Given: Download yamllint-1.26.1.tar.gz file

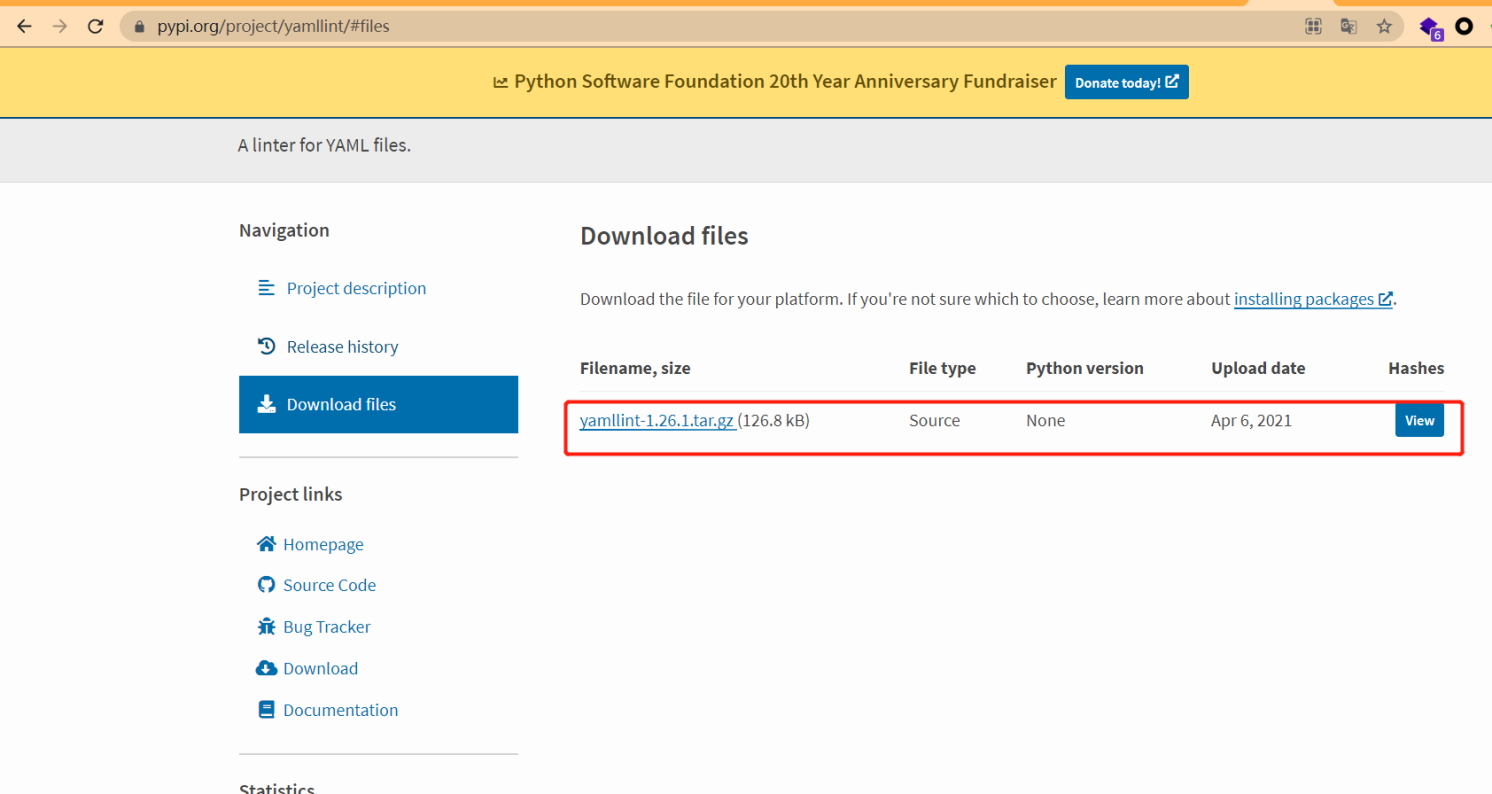Looking at the screenshot, I should point(657,421).
